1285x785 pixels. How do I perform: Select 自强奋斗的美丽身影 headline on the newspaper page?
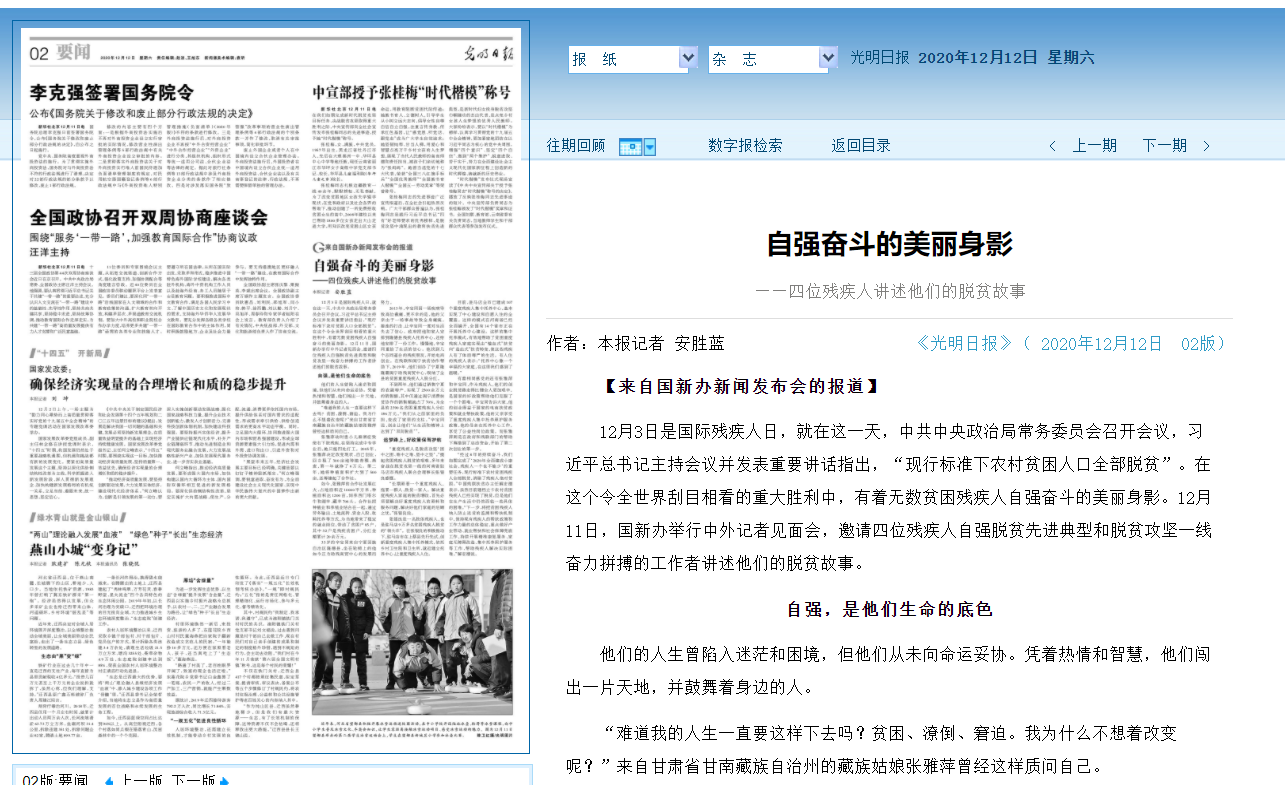click(373, 266)
